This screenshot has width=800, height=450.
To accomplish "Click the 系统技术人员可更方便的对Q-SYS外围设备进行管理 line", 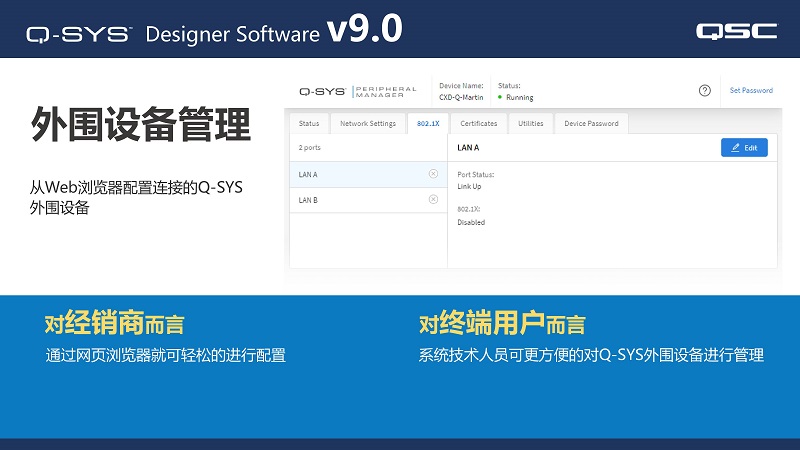I will point(591,355).
